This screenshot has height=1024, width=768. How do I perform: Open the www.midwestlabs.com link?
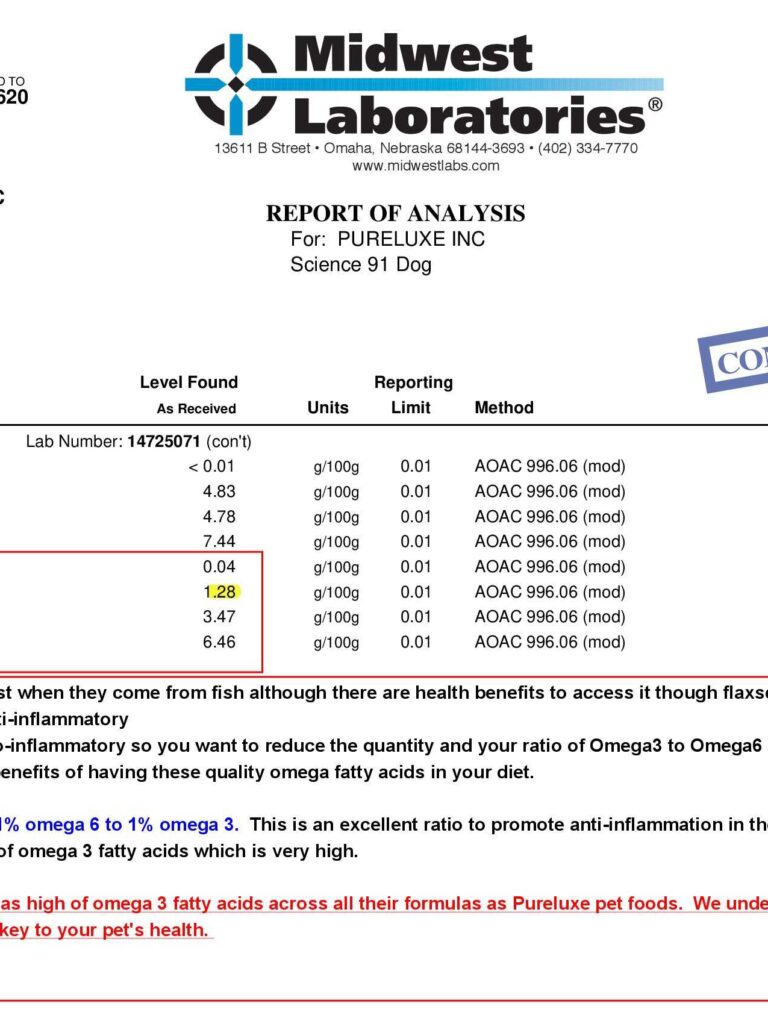pos(426,166)
